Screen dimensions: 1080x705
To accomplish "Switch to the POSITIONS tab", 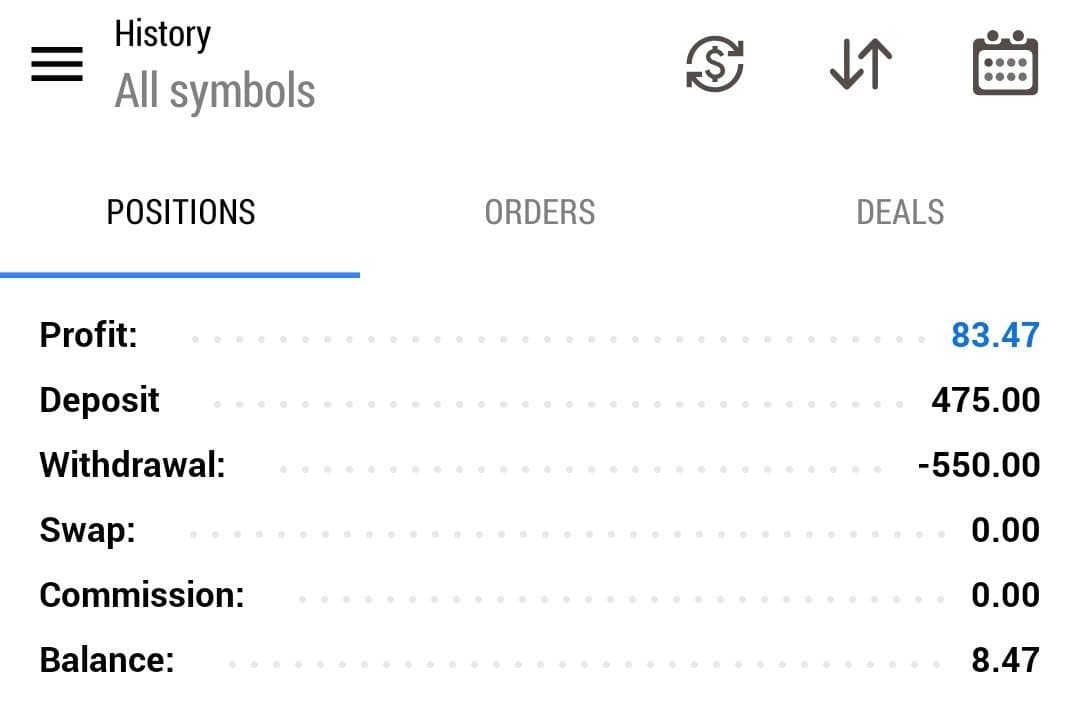I will (x=181, y=212).
